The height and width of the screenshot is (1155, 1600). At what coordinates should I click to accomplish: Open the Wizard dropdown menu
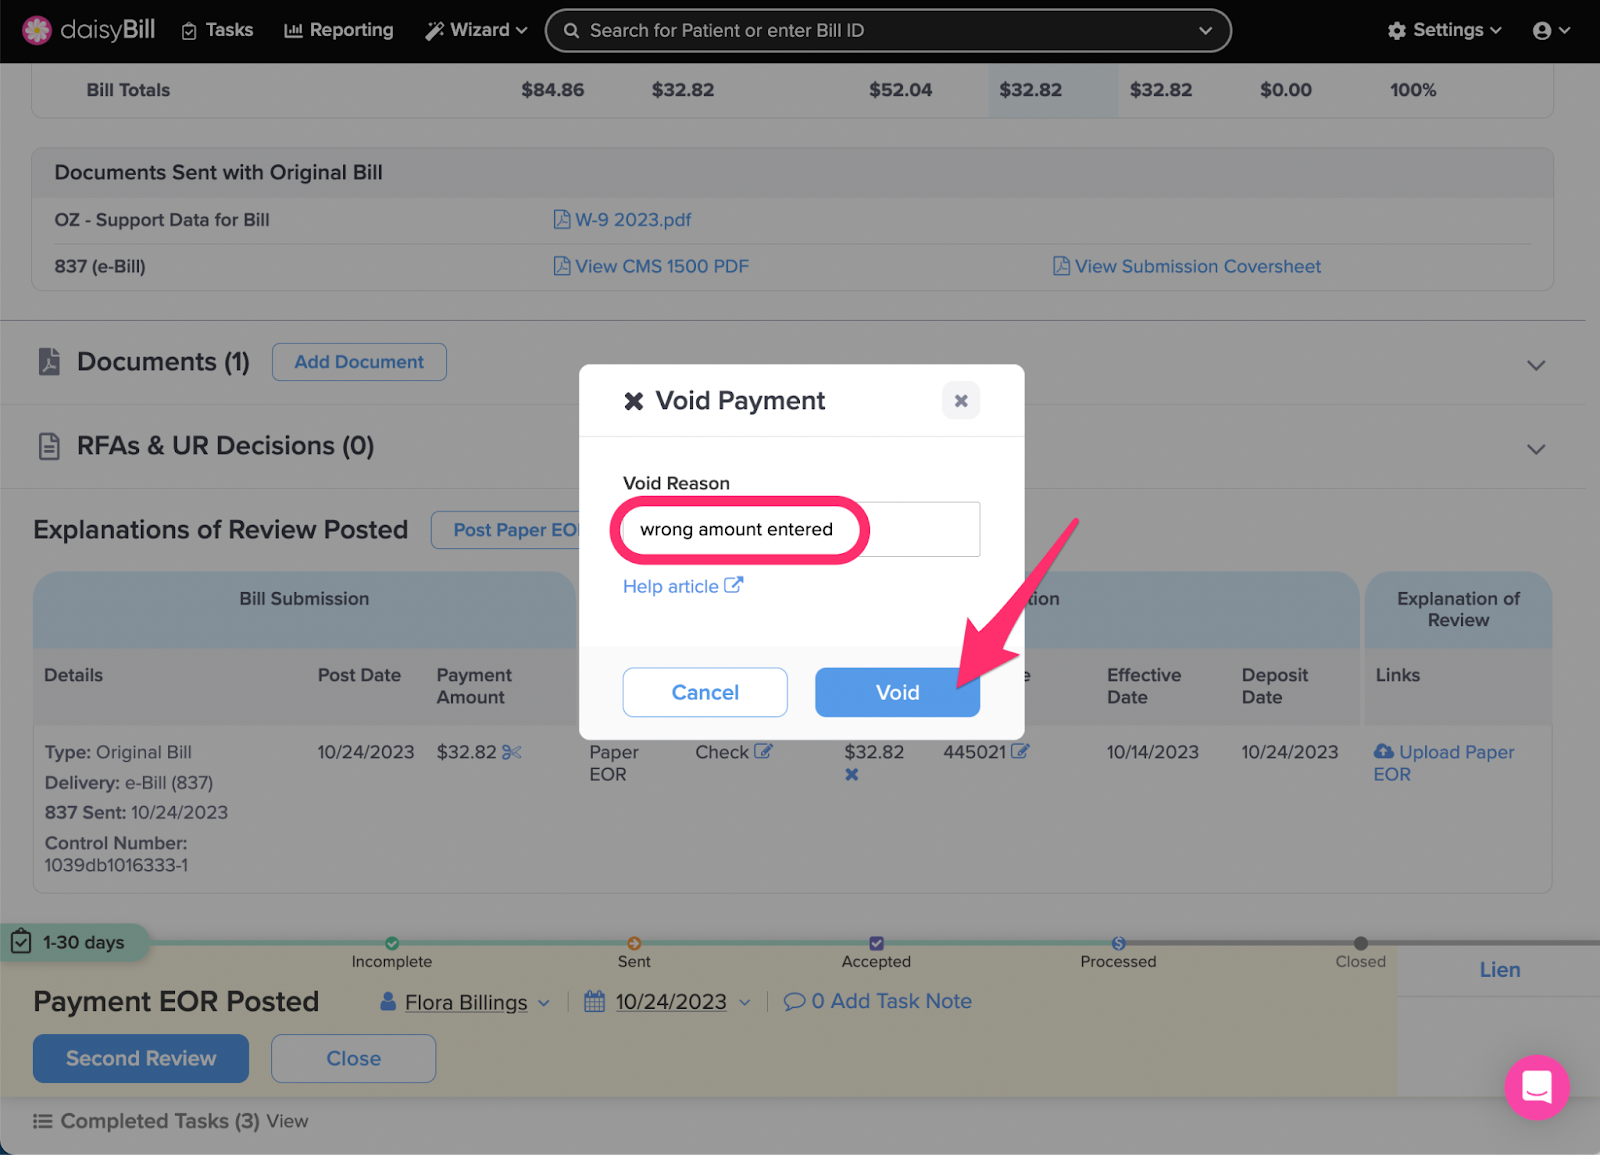pos(475,30)
